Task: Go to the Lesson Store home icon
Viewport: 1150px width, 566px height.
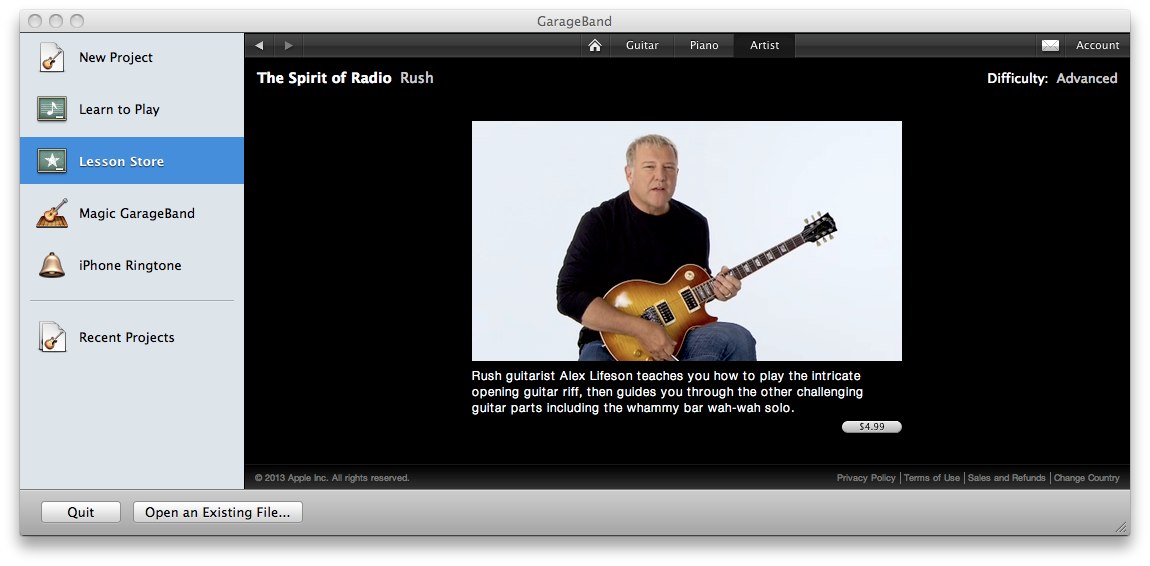Action: click(595, 45)
